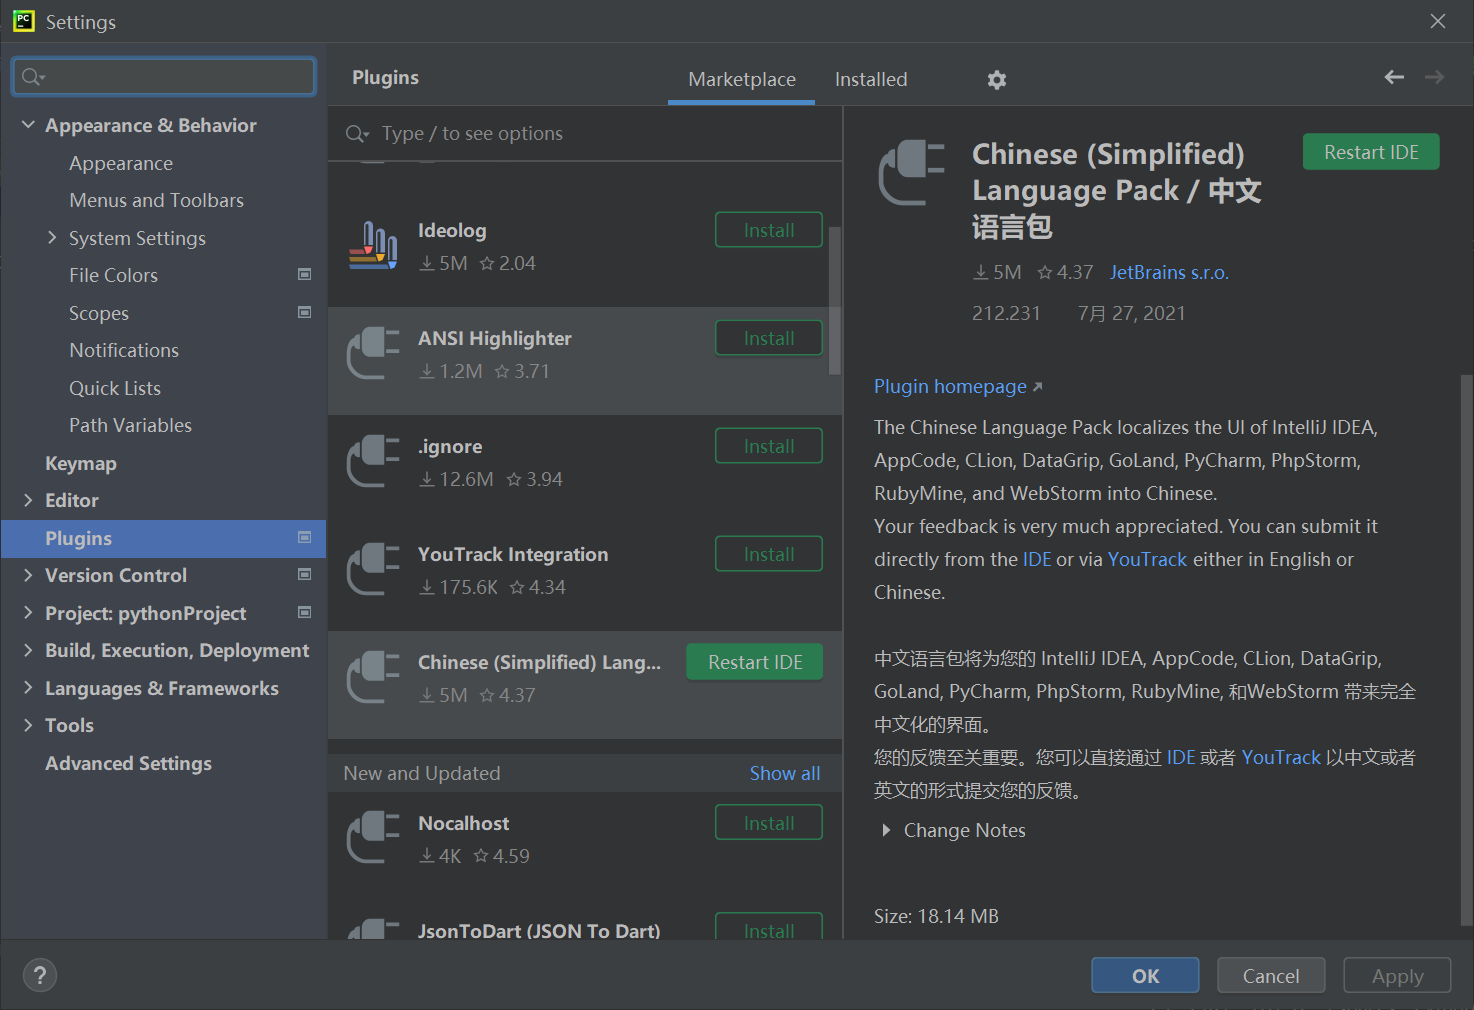Open the Plugin homepage link
1474x1010 pixels.
(957, 386)
